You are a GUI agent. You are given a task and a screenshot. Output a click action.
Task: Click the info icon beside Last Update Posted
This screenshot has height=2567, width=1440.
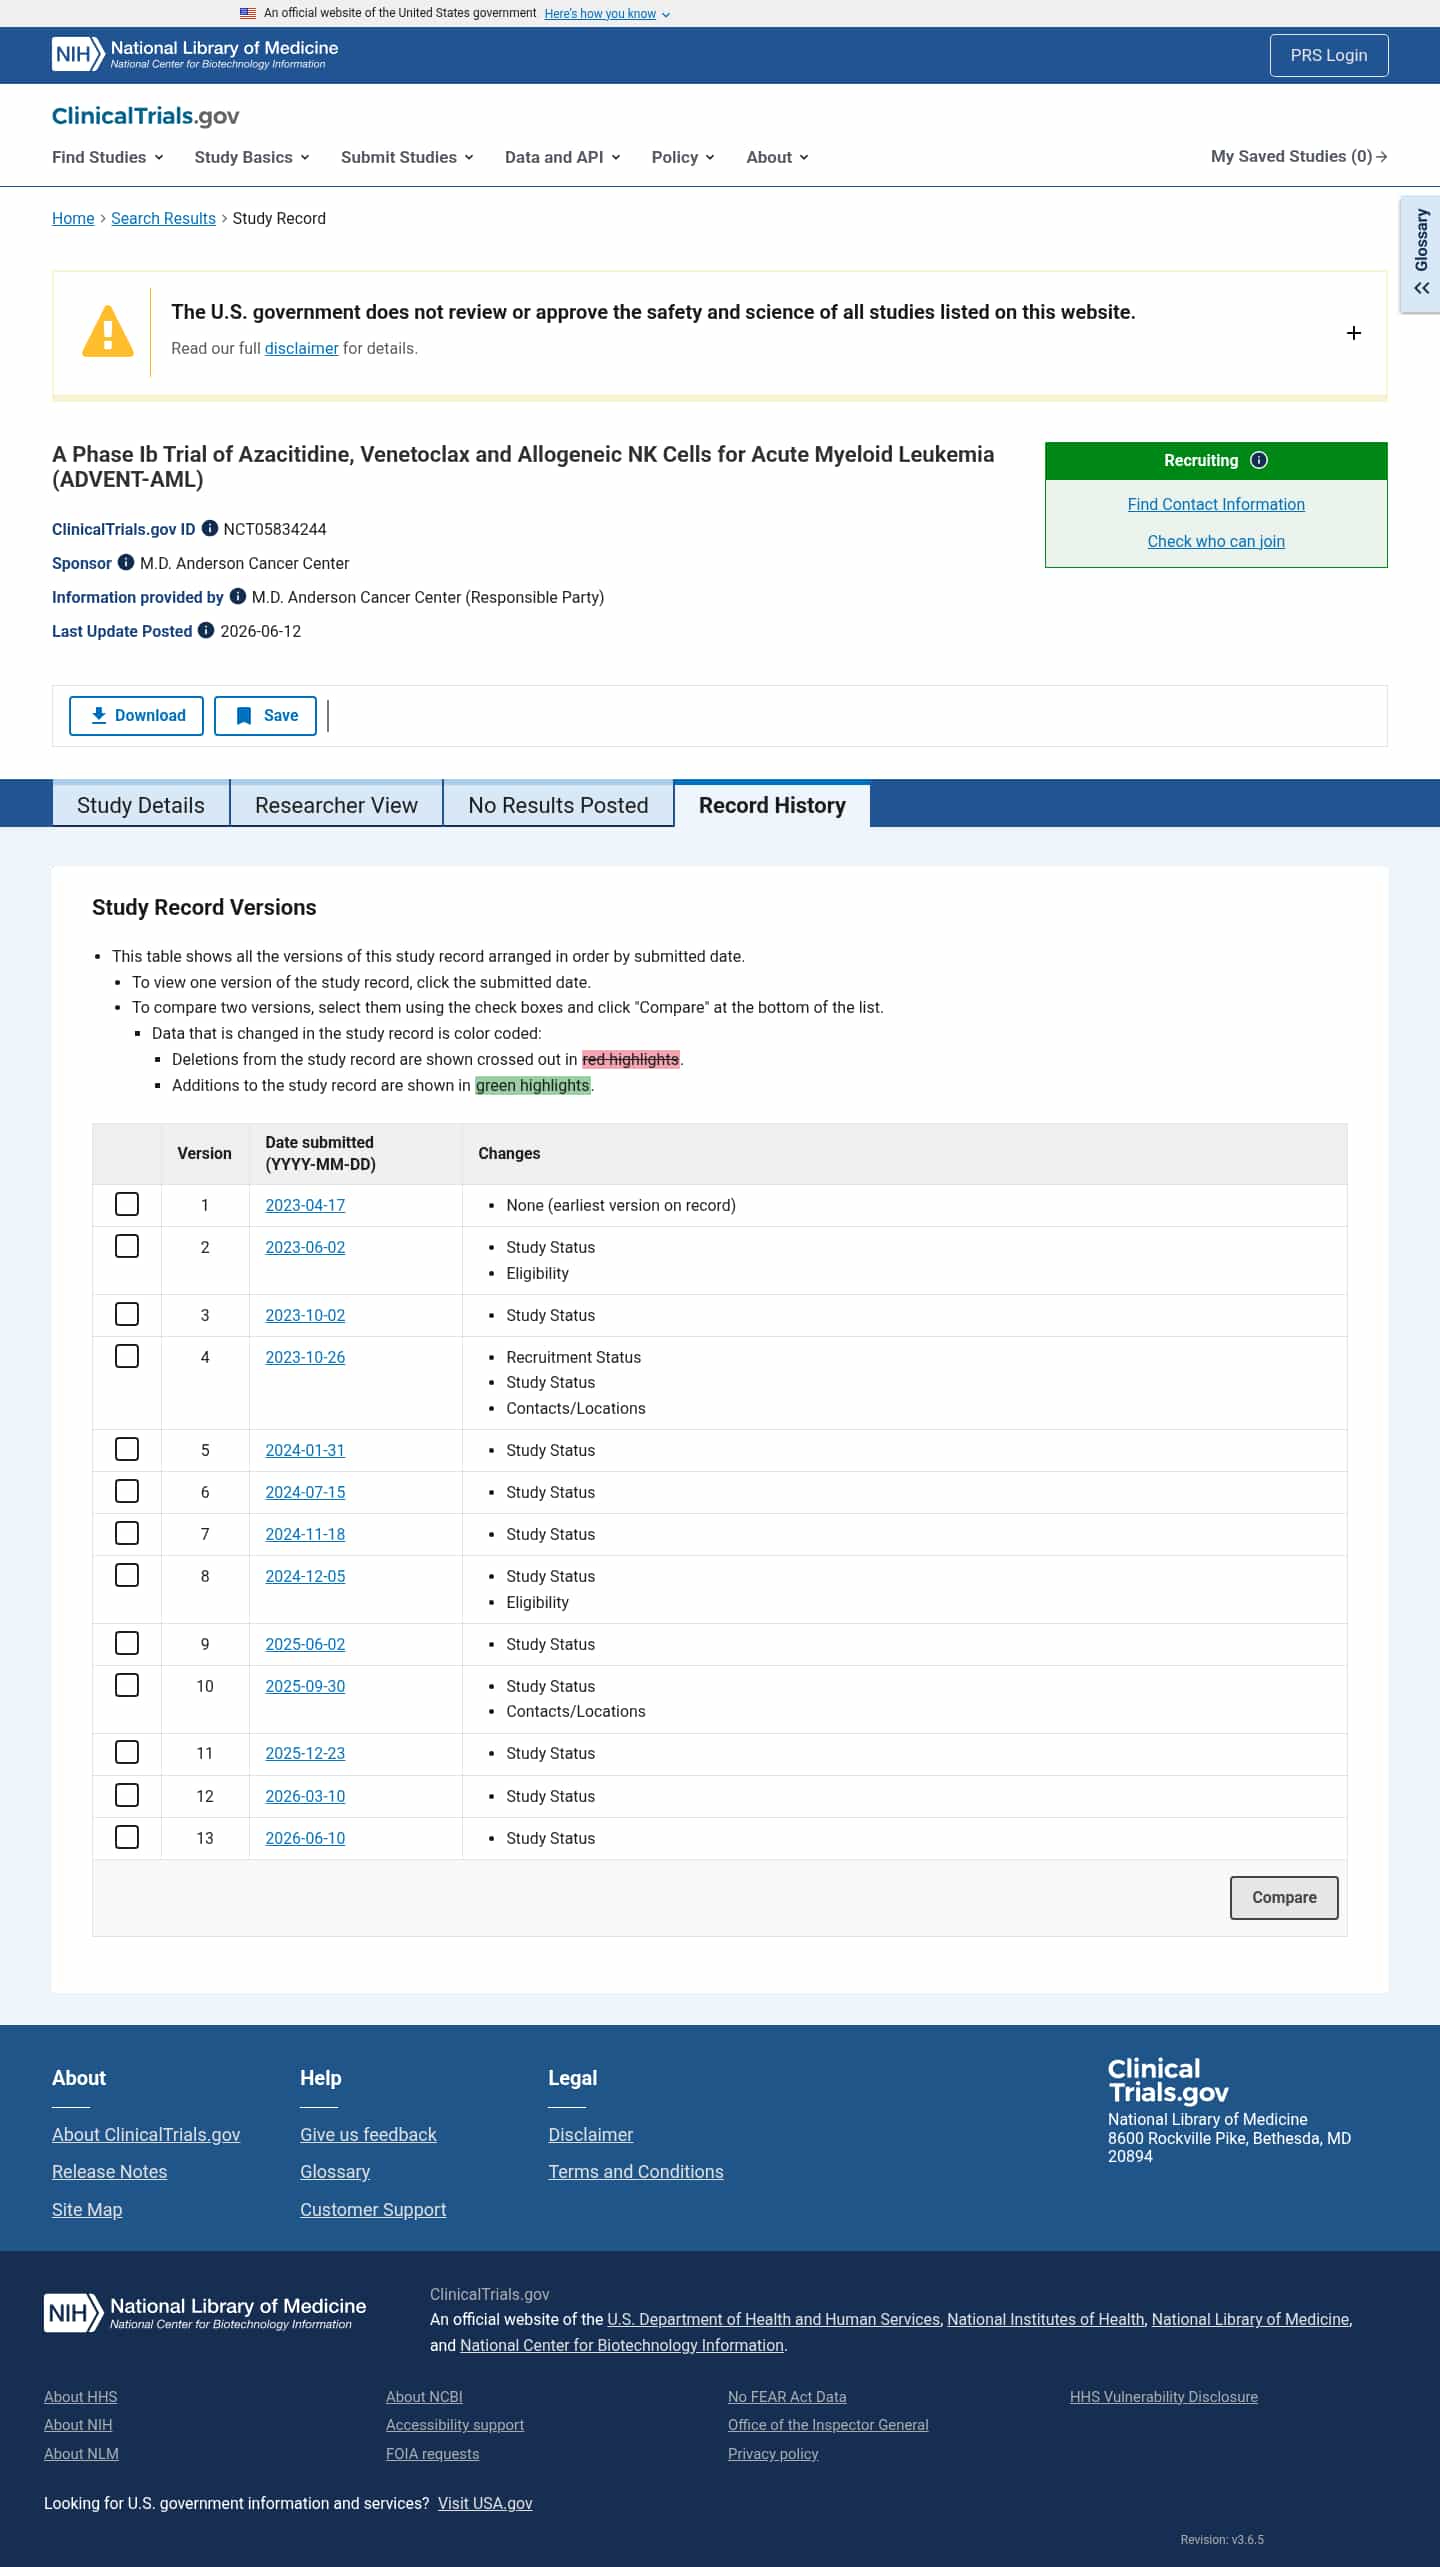(x=206, y=630)
